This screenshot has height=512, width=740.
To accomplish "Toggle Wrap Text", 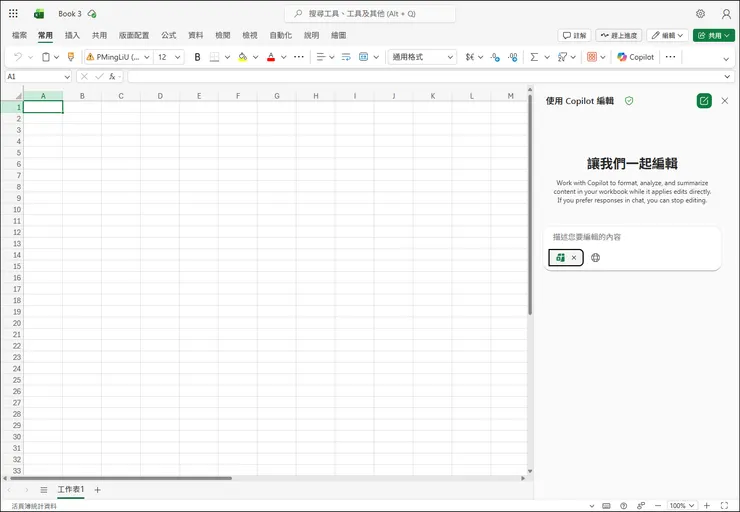I will [346, 57].
